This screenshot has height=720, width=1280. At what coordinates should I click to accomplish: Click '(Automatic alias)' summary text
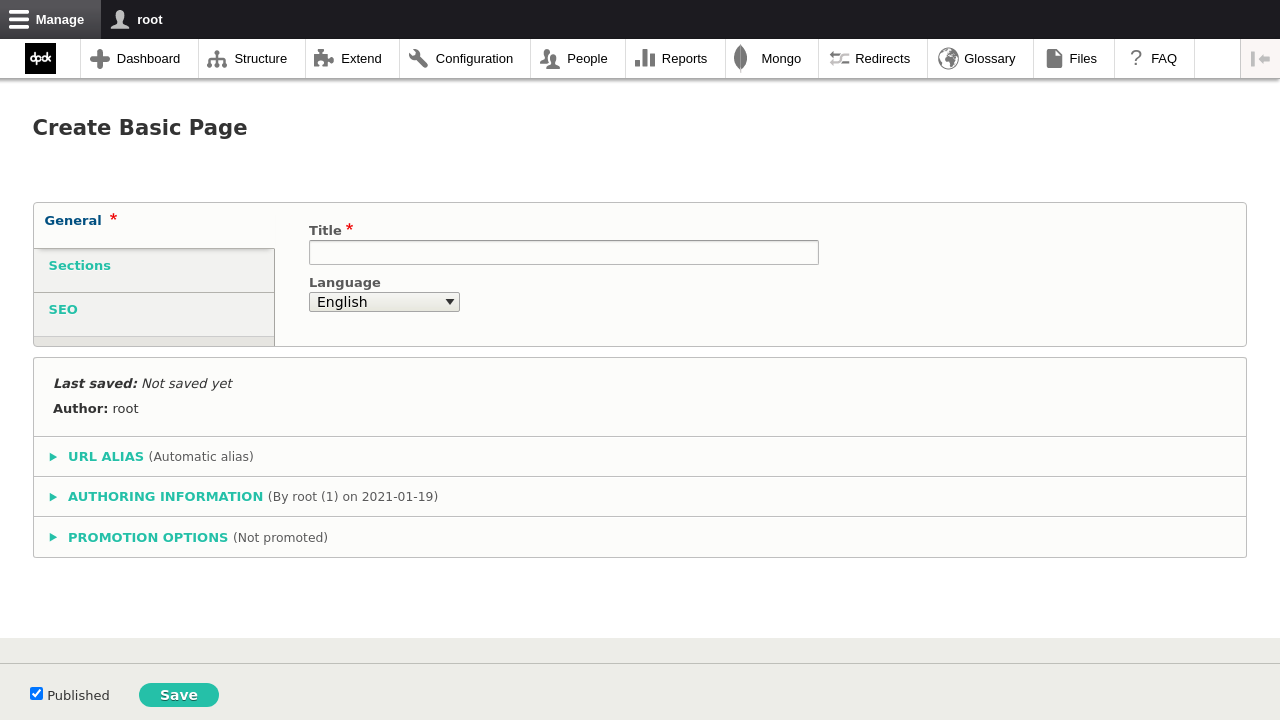(201, 457)
